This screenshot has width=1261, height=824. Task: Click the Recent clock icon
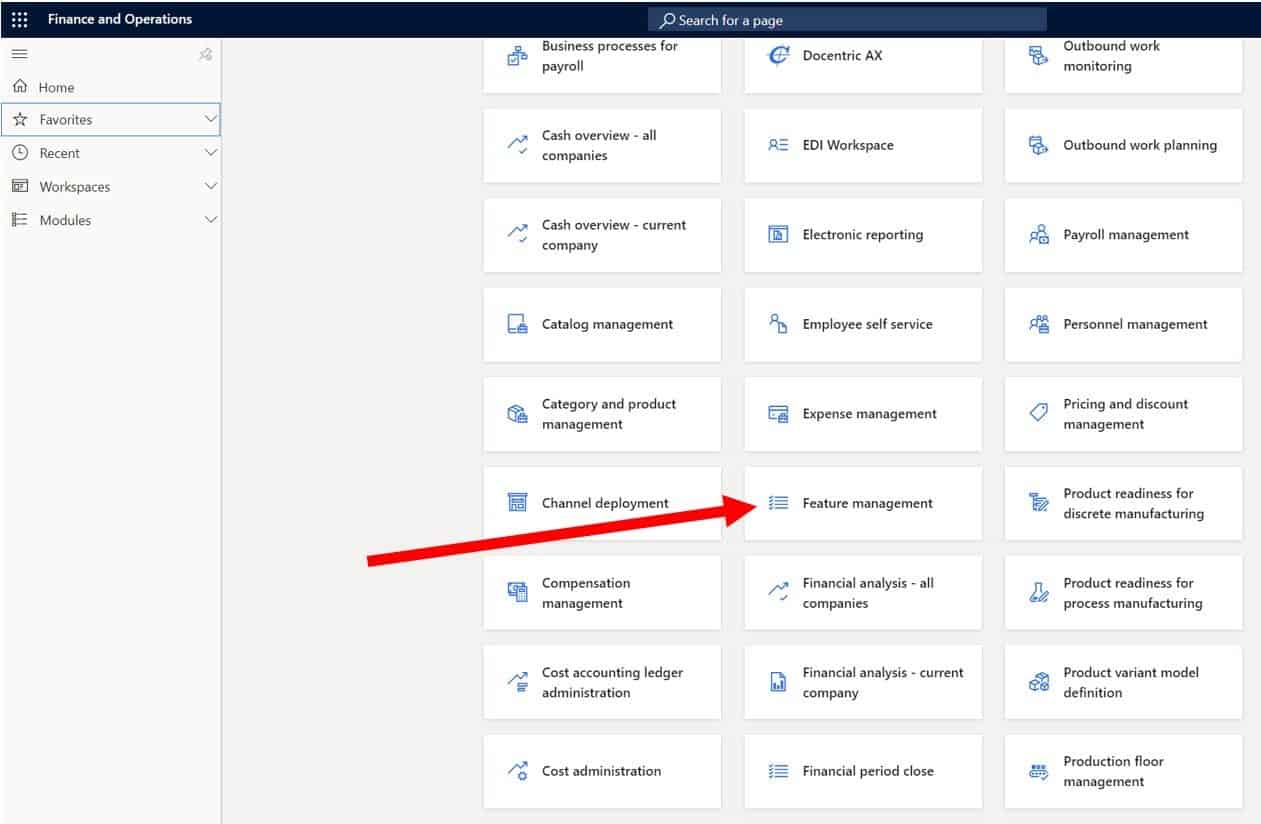[20, 153]
